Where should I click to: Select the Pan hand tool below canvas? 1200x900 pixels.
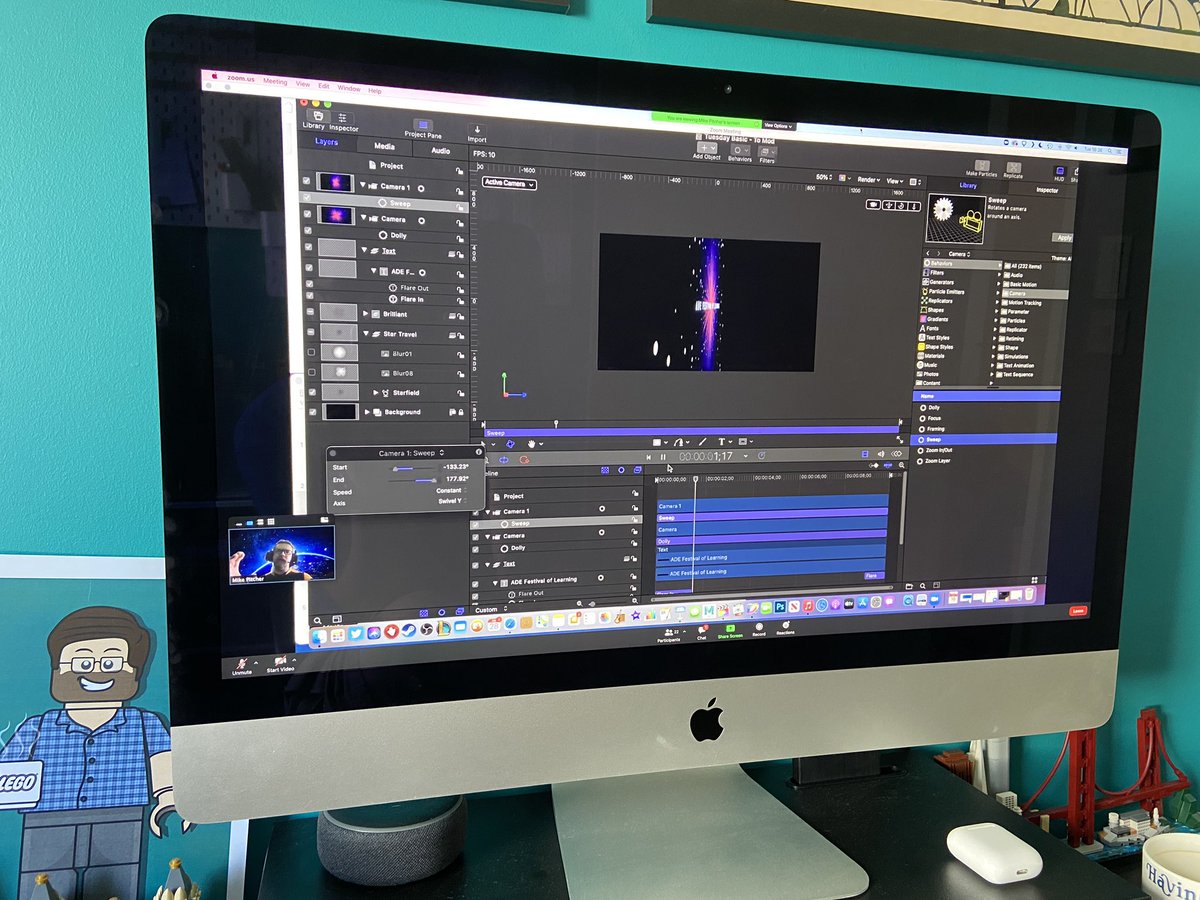point(531,443)
